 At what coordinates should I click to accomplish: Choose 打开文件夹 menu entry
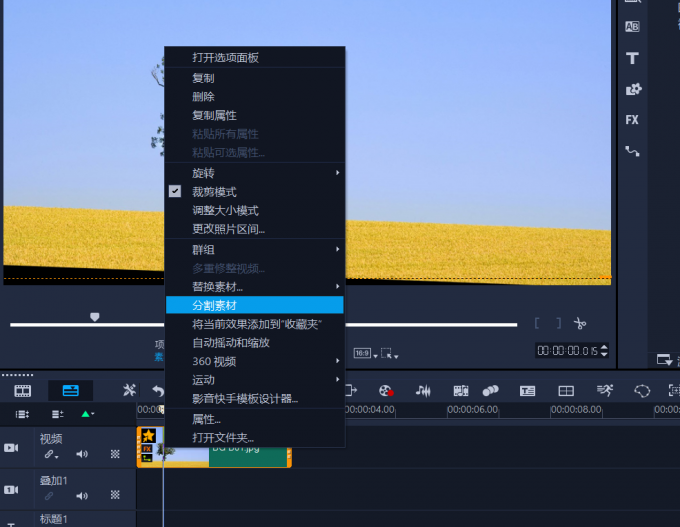(255, 437)
